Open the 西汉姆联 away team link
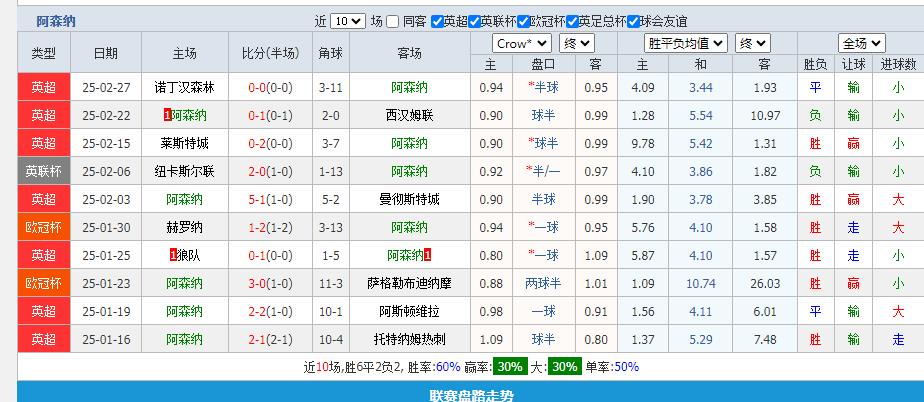The width and height of the screenshot is (924, 402). [x=410, y=116]
